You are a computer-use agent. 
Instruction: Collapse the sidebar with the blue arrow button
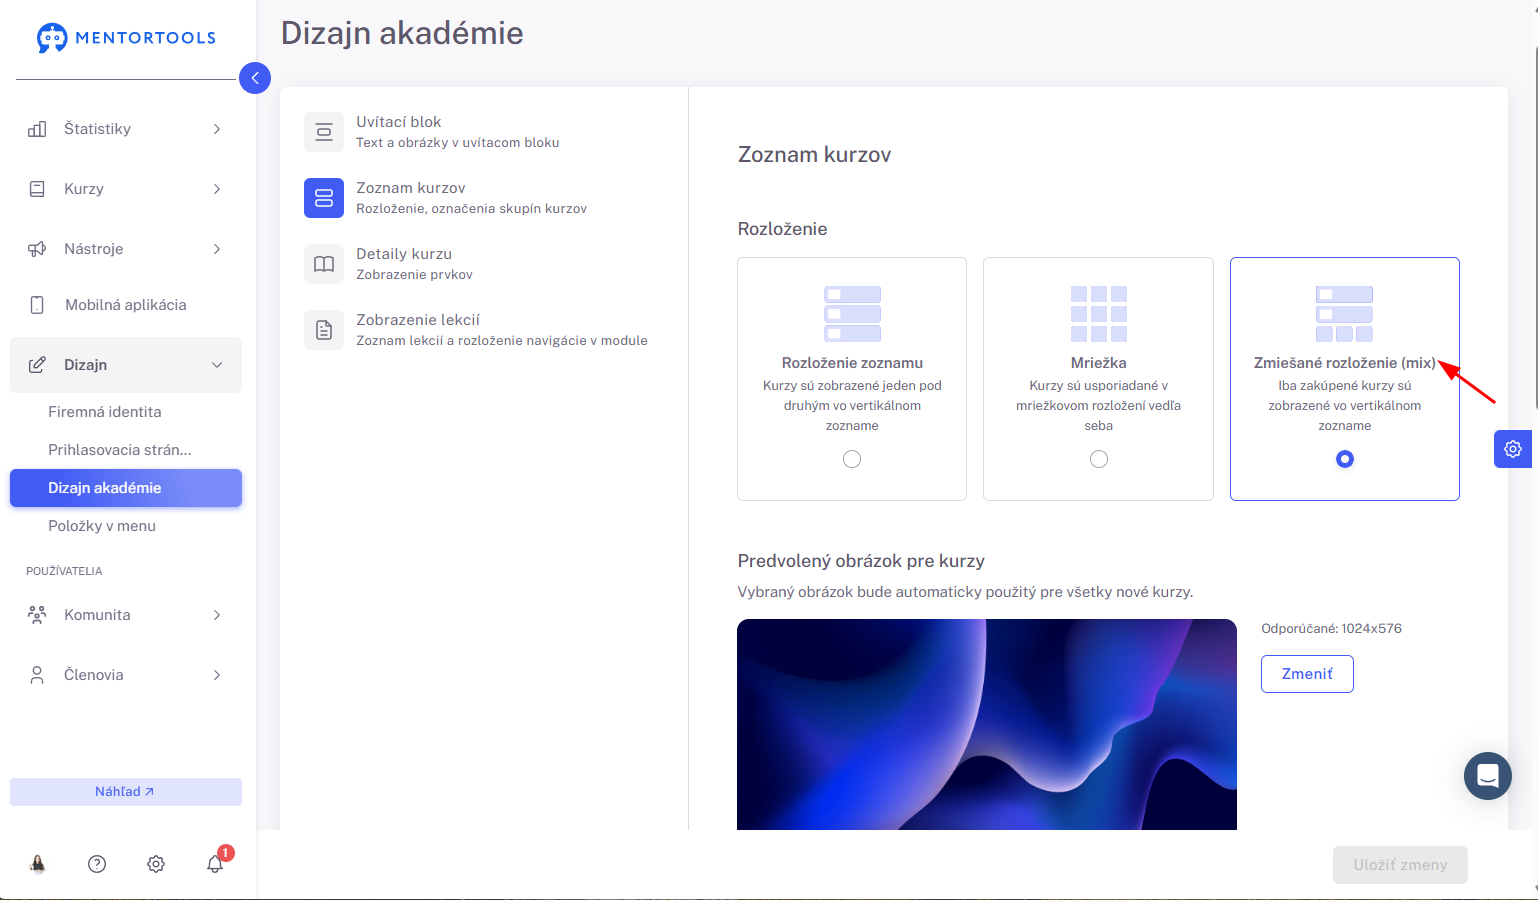(255, 78)
